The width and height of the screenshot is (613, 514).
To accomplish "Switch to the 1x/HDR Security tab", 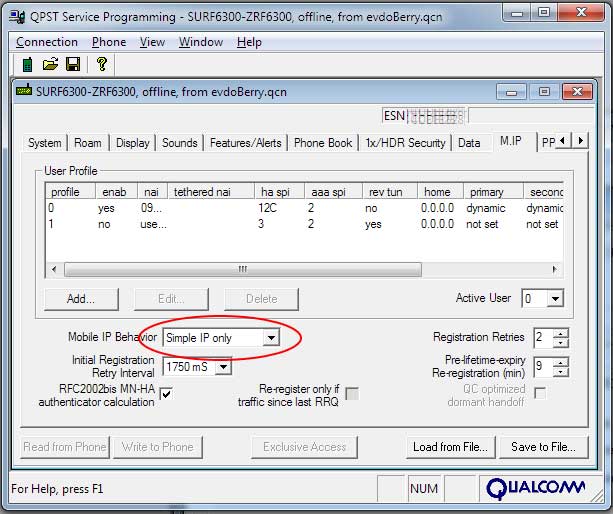I will click(405, 143).
